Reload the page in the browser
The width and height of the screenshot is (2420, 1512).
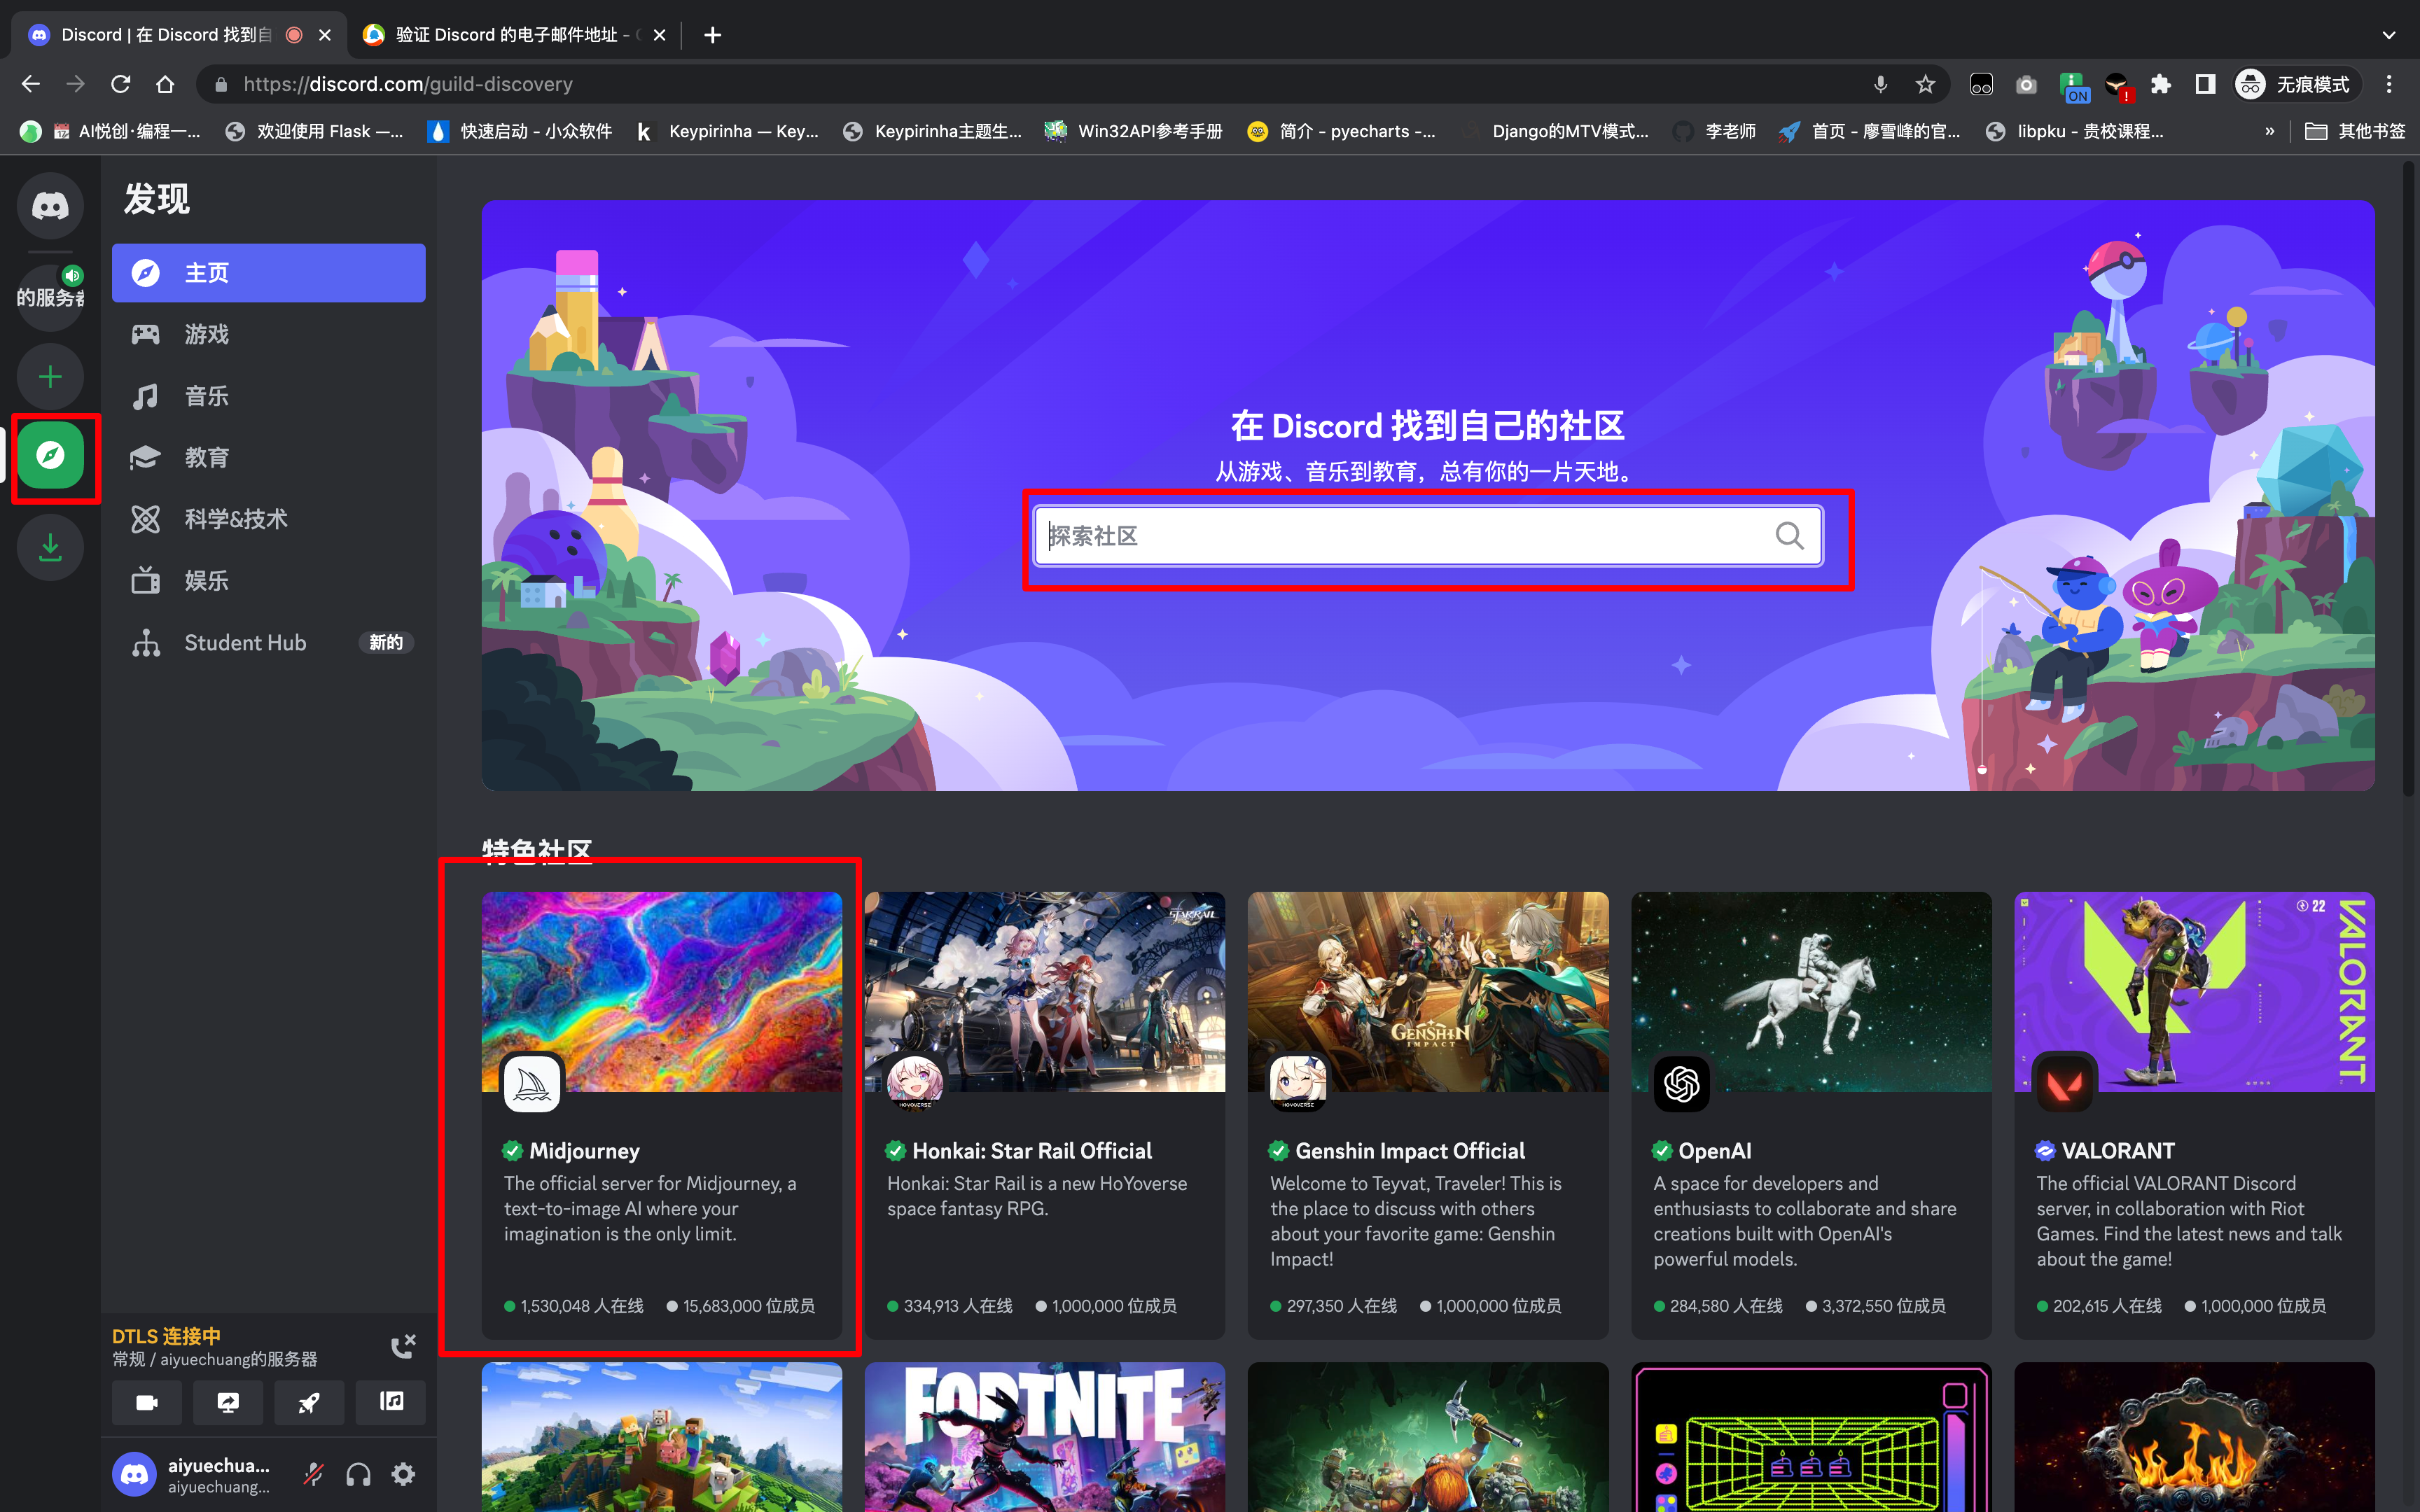121,84
